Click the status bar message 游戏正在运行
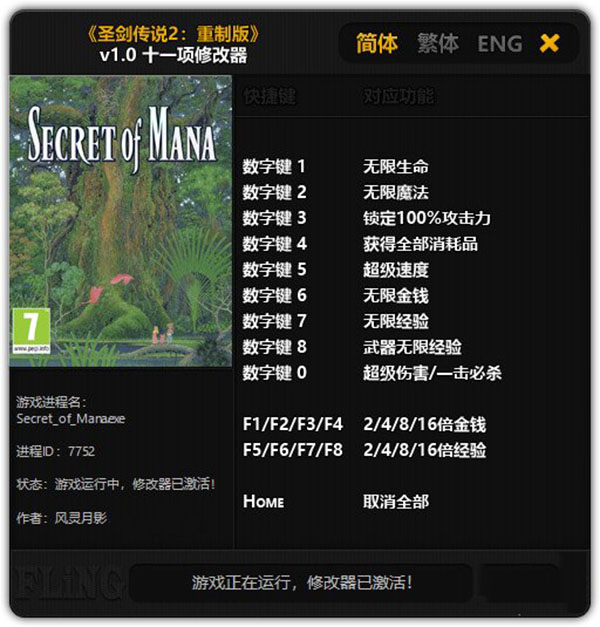 pos(302,583)
